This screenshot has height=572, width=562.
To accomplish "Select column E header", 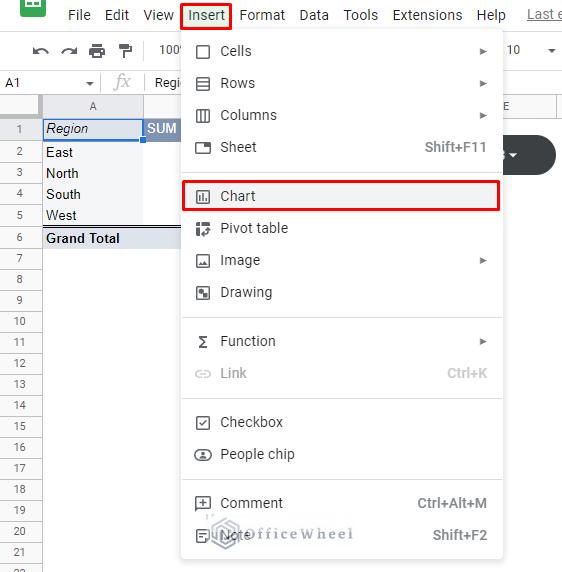I will [x=530, y=107].
